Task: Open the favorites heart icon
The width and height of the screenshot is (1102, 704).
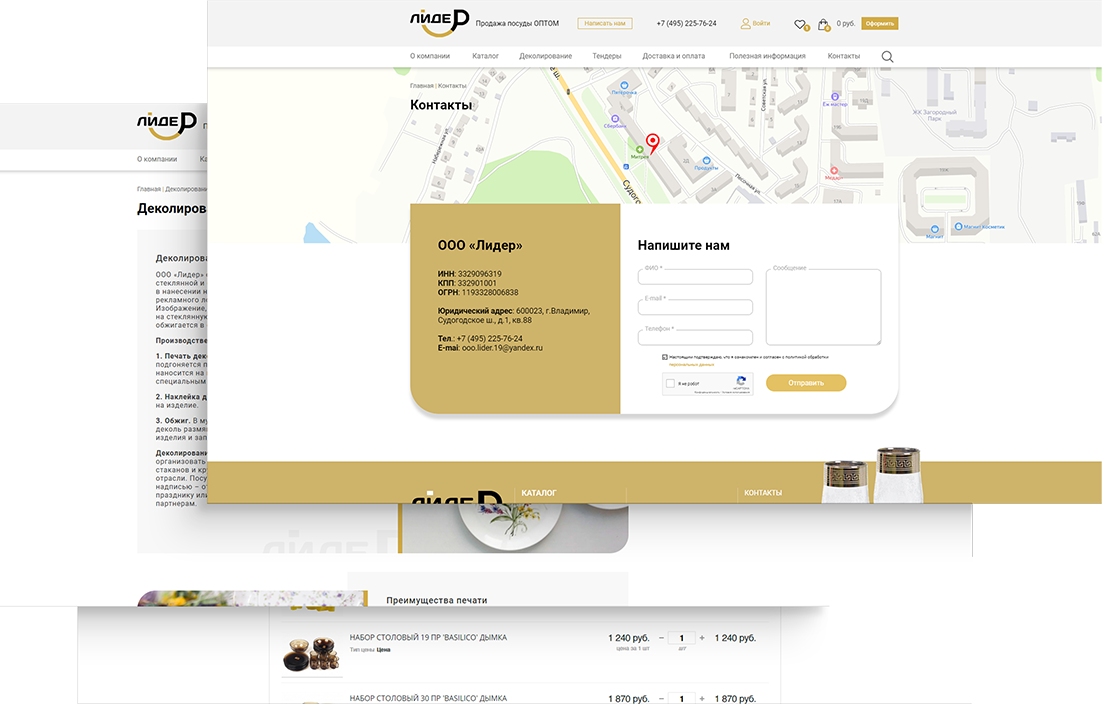Action: coord(800,24)
